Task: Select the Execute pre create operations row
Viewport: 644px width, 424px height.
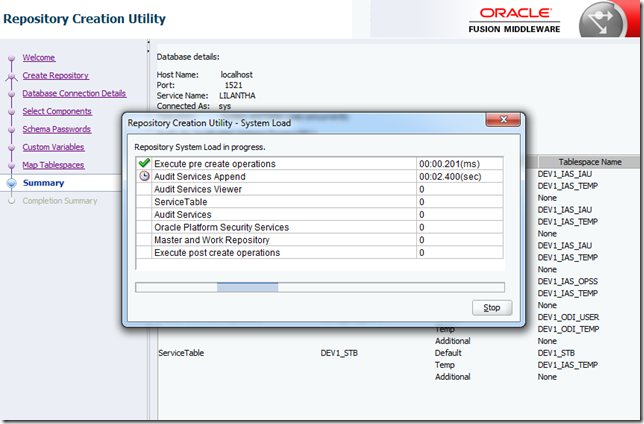Action: 320,164
